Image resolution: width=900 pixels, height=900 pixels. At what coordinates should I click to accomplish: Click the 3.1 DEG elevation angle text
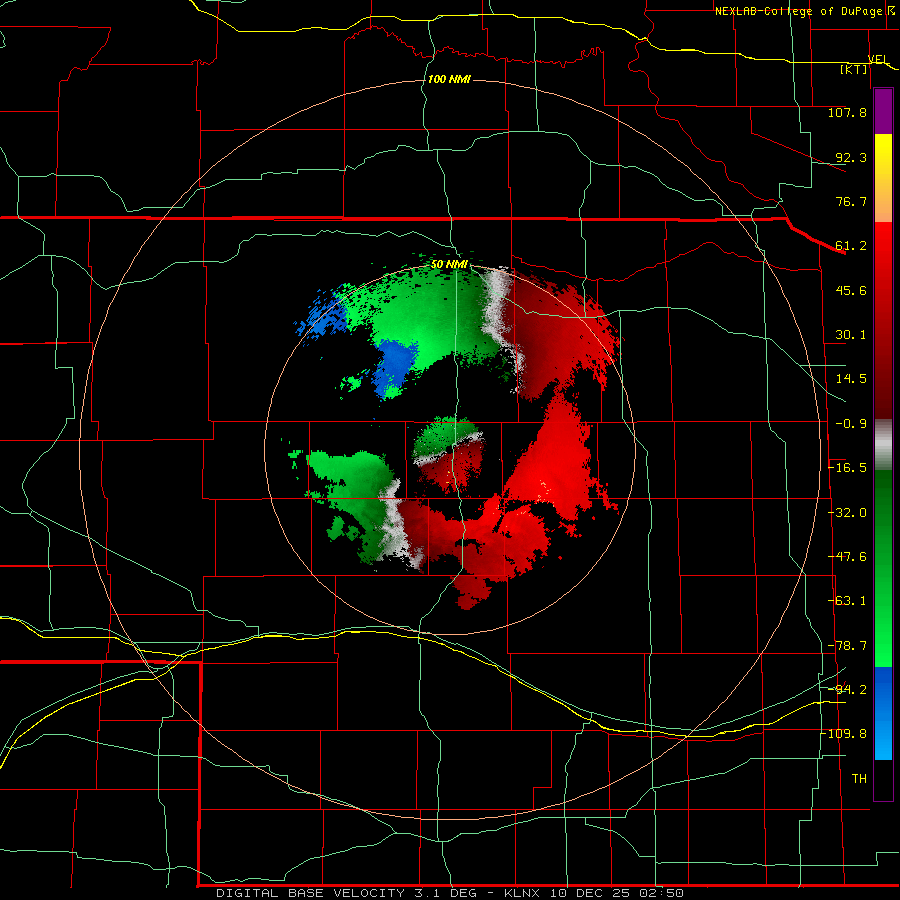pyautogui.click(x=445, y=893)
